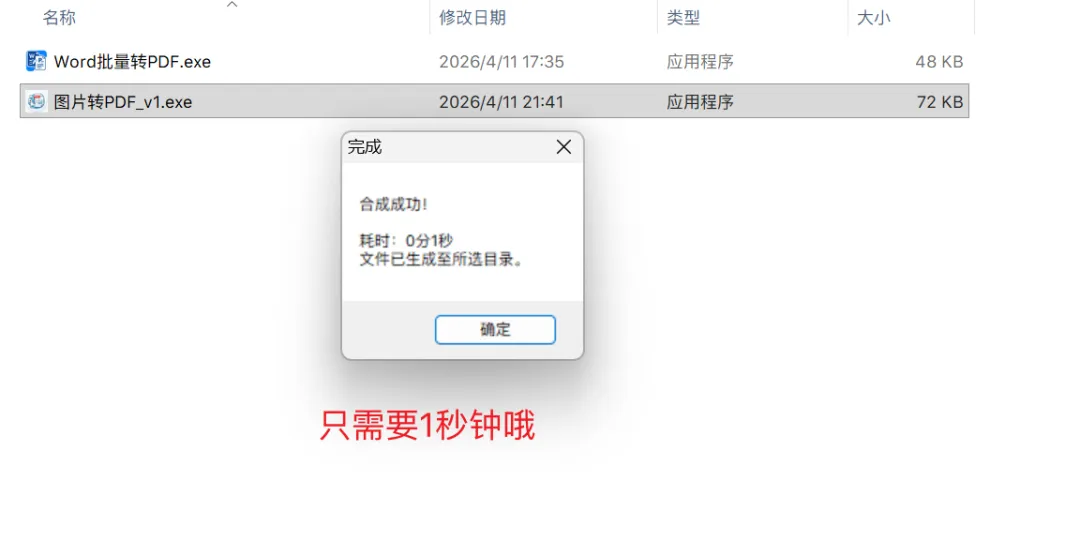
Task: Click the 耗时: 0分1秒 text line
Action: click(406, 240)
